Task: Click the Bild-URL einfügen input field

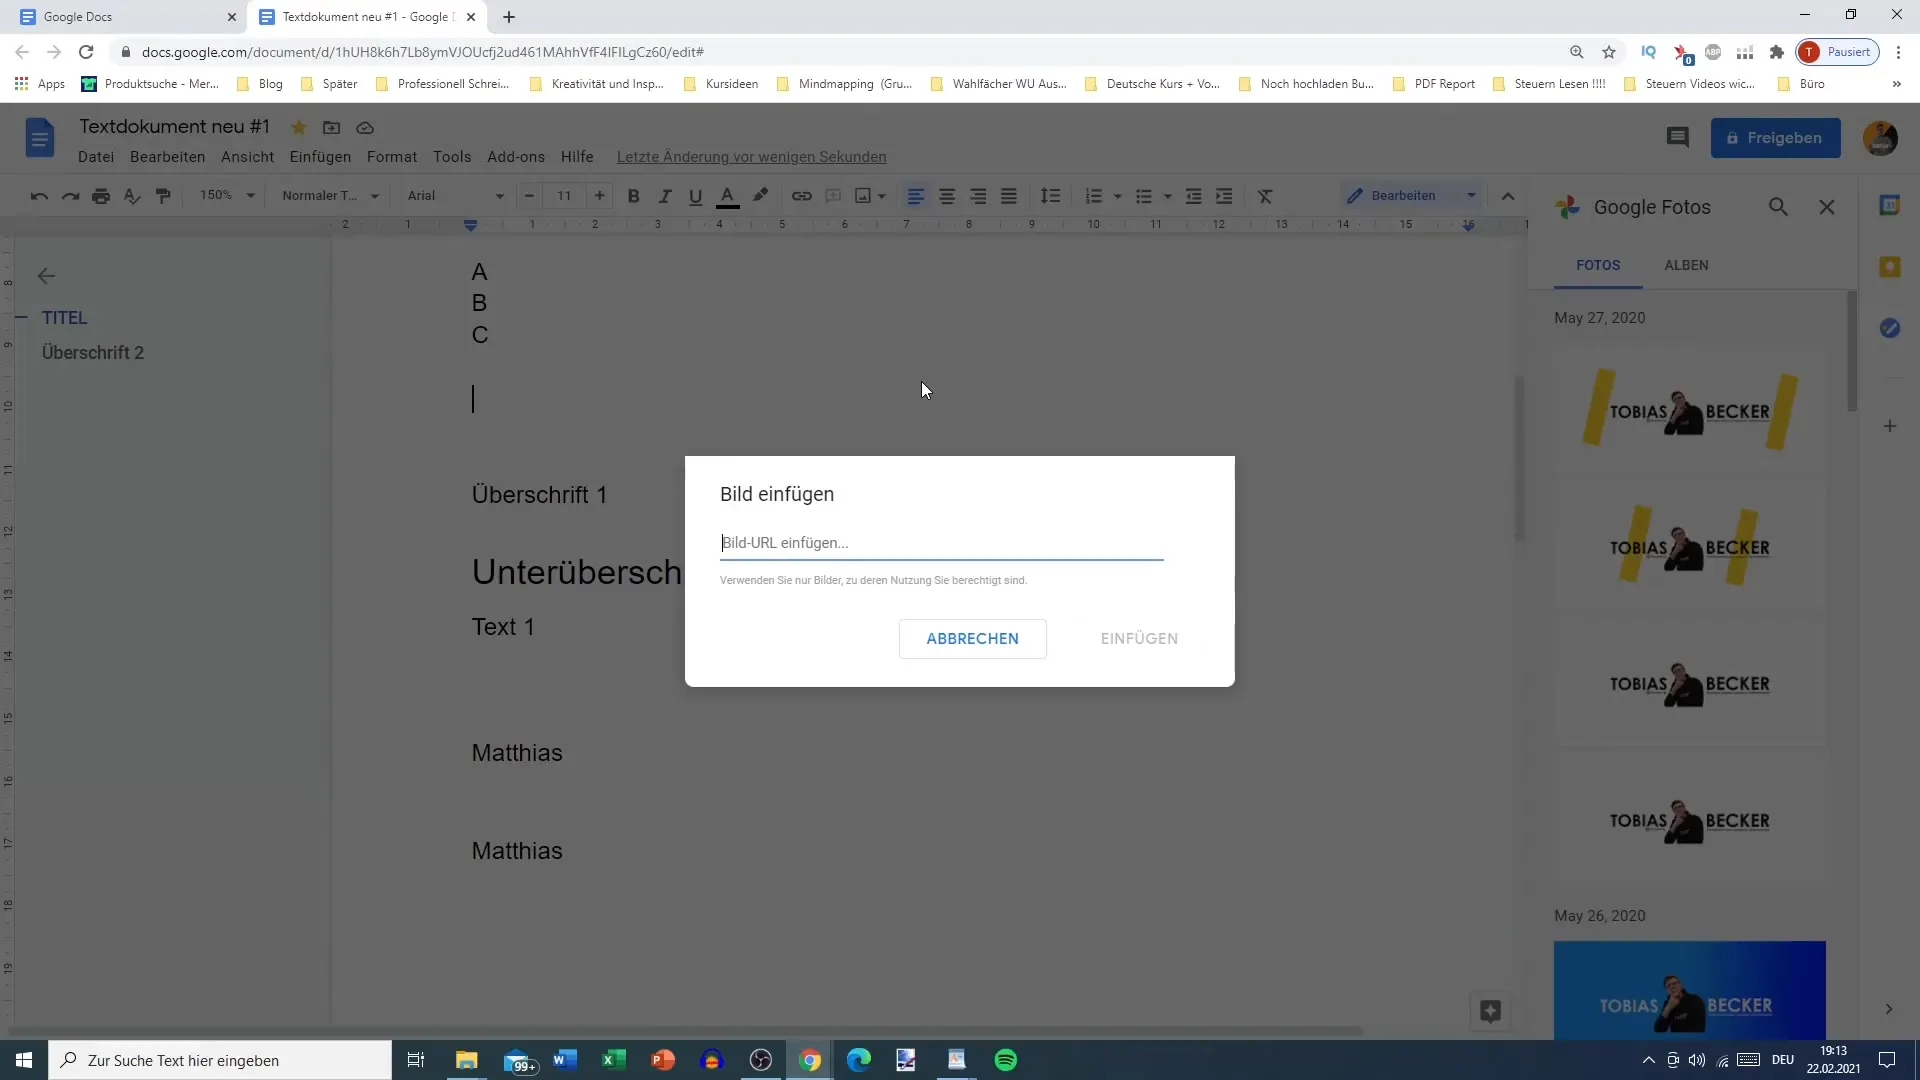Action: tap(943, 542)
